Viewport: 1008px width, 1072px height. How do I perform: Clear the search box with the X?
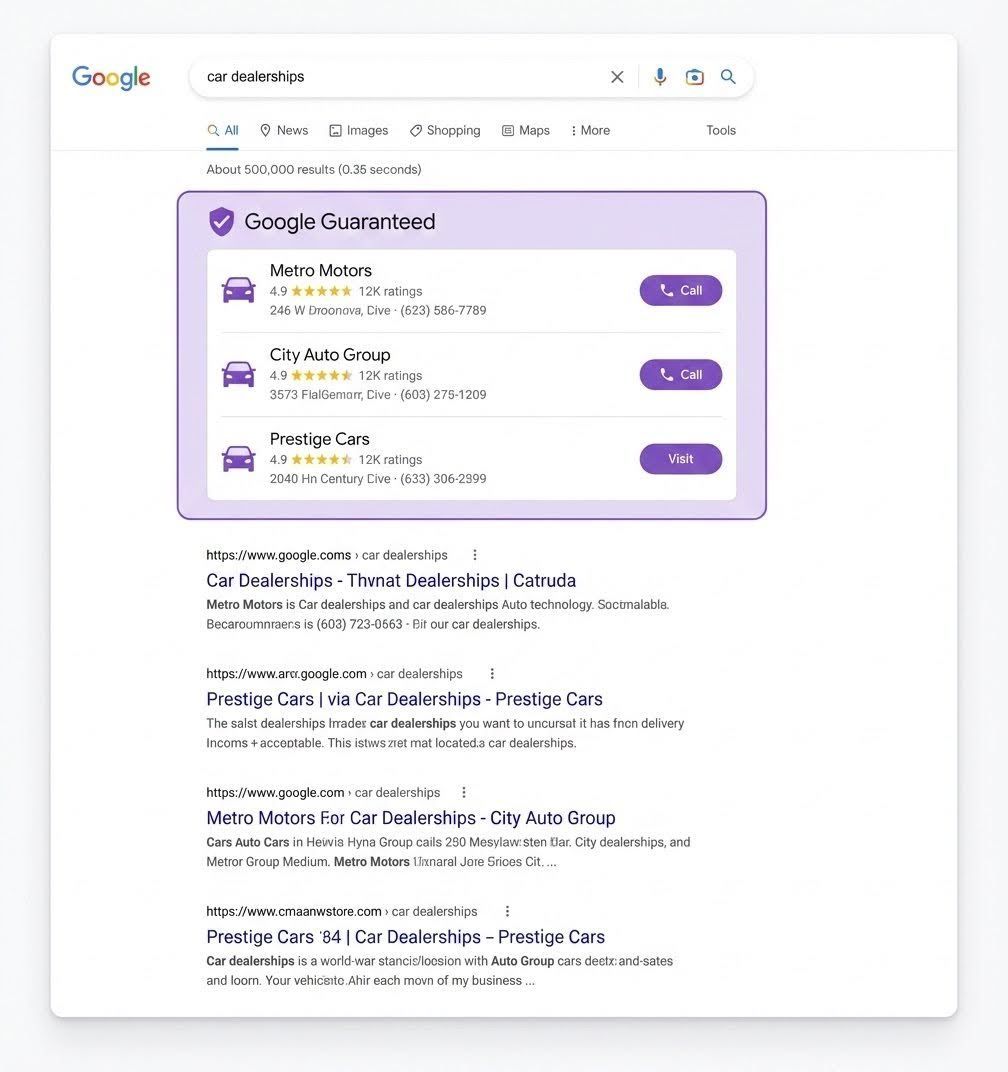[617, 77]
